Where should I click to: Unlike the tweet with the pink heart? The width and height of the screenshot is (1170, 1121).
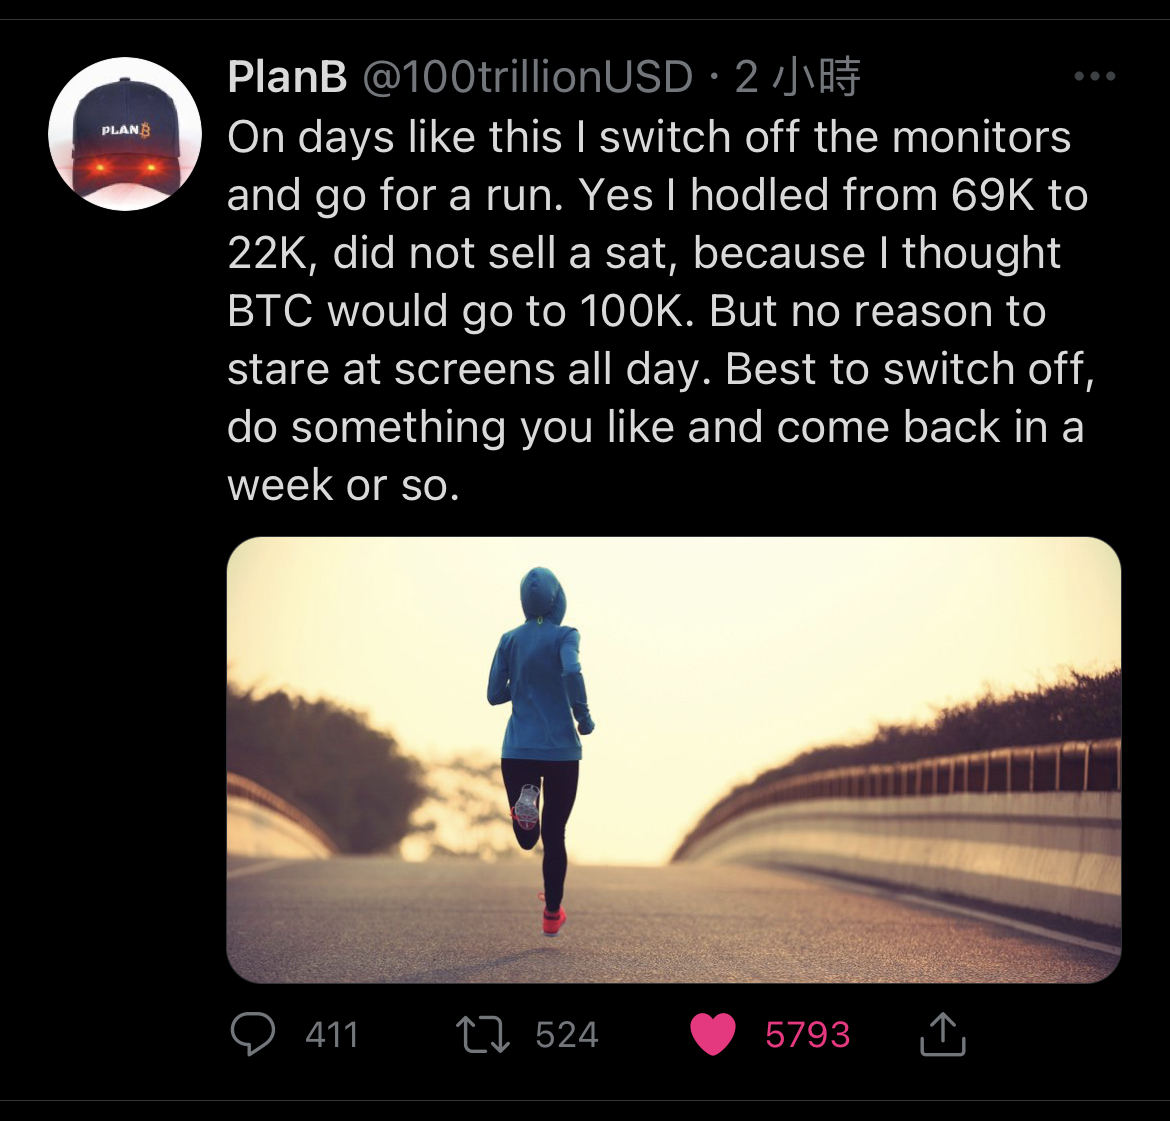(x=713, y=1034)
